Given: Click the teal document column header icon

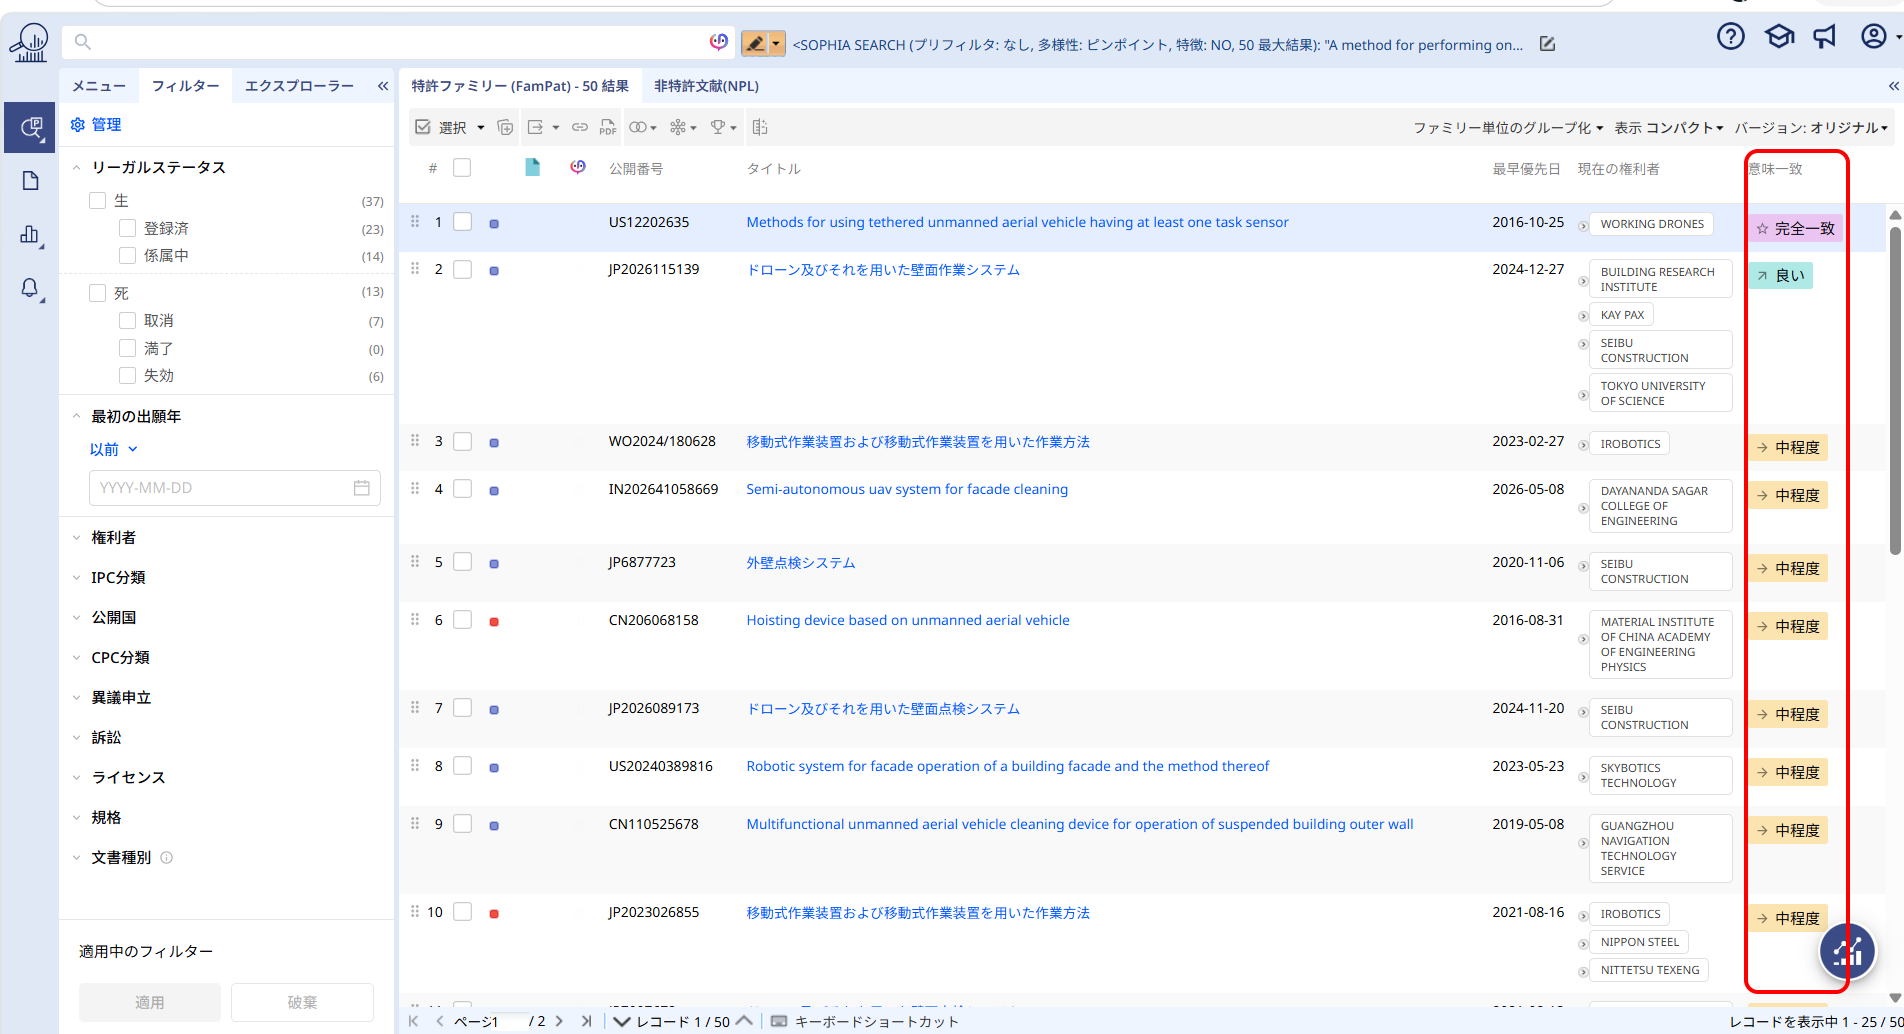Looking at the screenshot, I should point(532,167).
